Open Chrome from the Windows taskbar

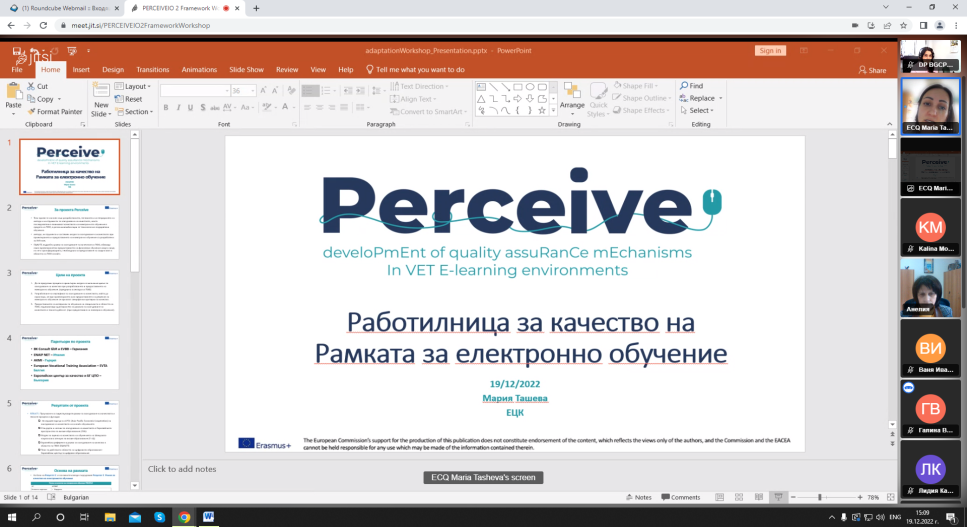pyautogui.click(x=184, y=517)
